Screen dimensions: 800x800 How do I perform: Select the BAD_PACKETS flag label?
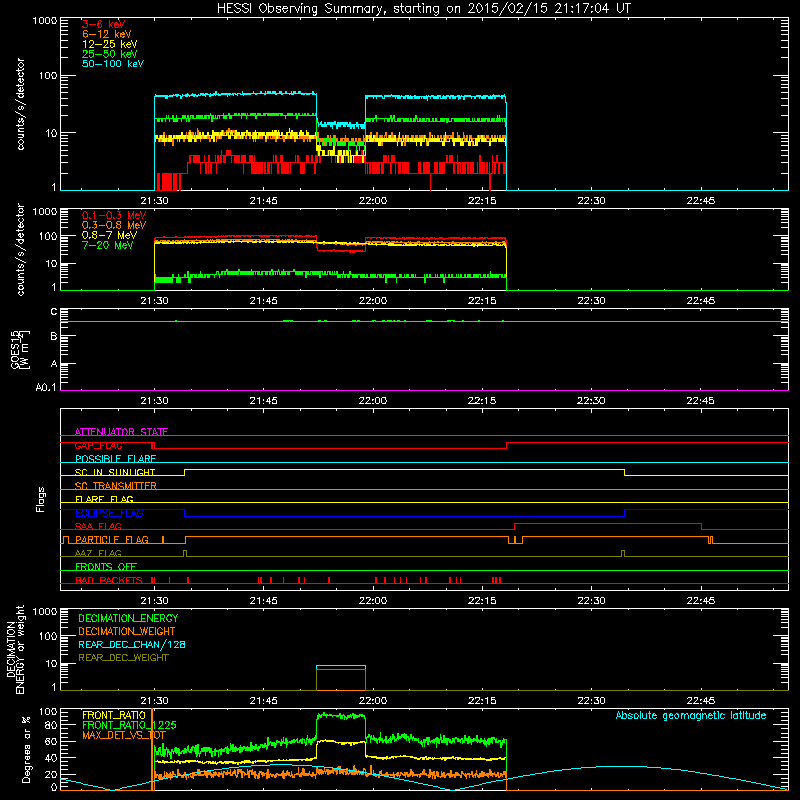pyautogui.click(x=109, y=580)
